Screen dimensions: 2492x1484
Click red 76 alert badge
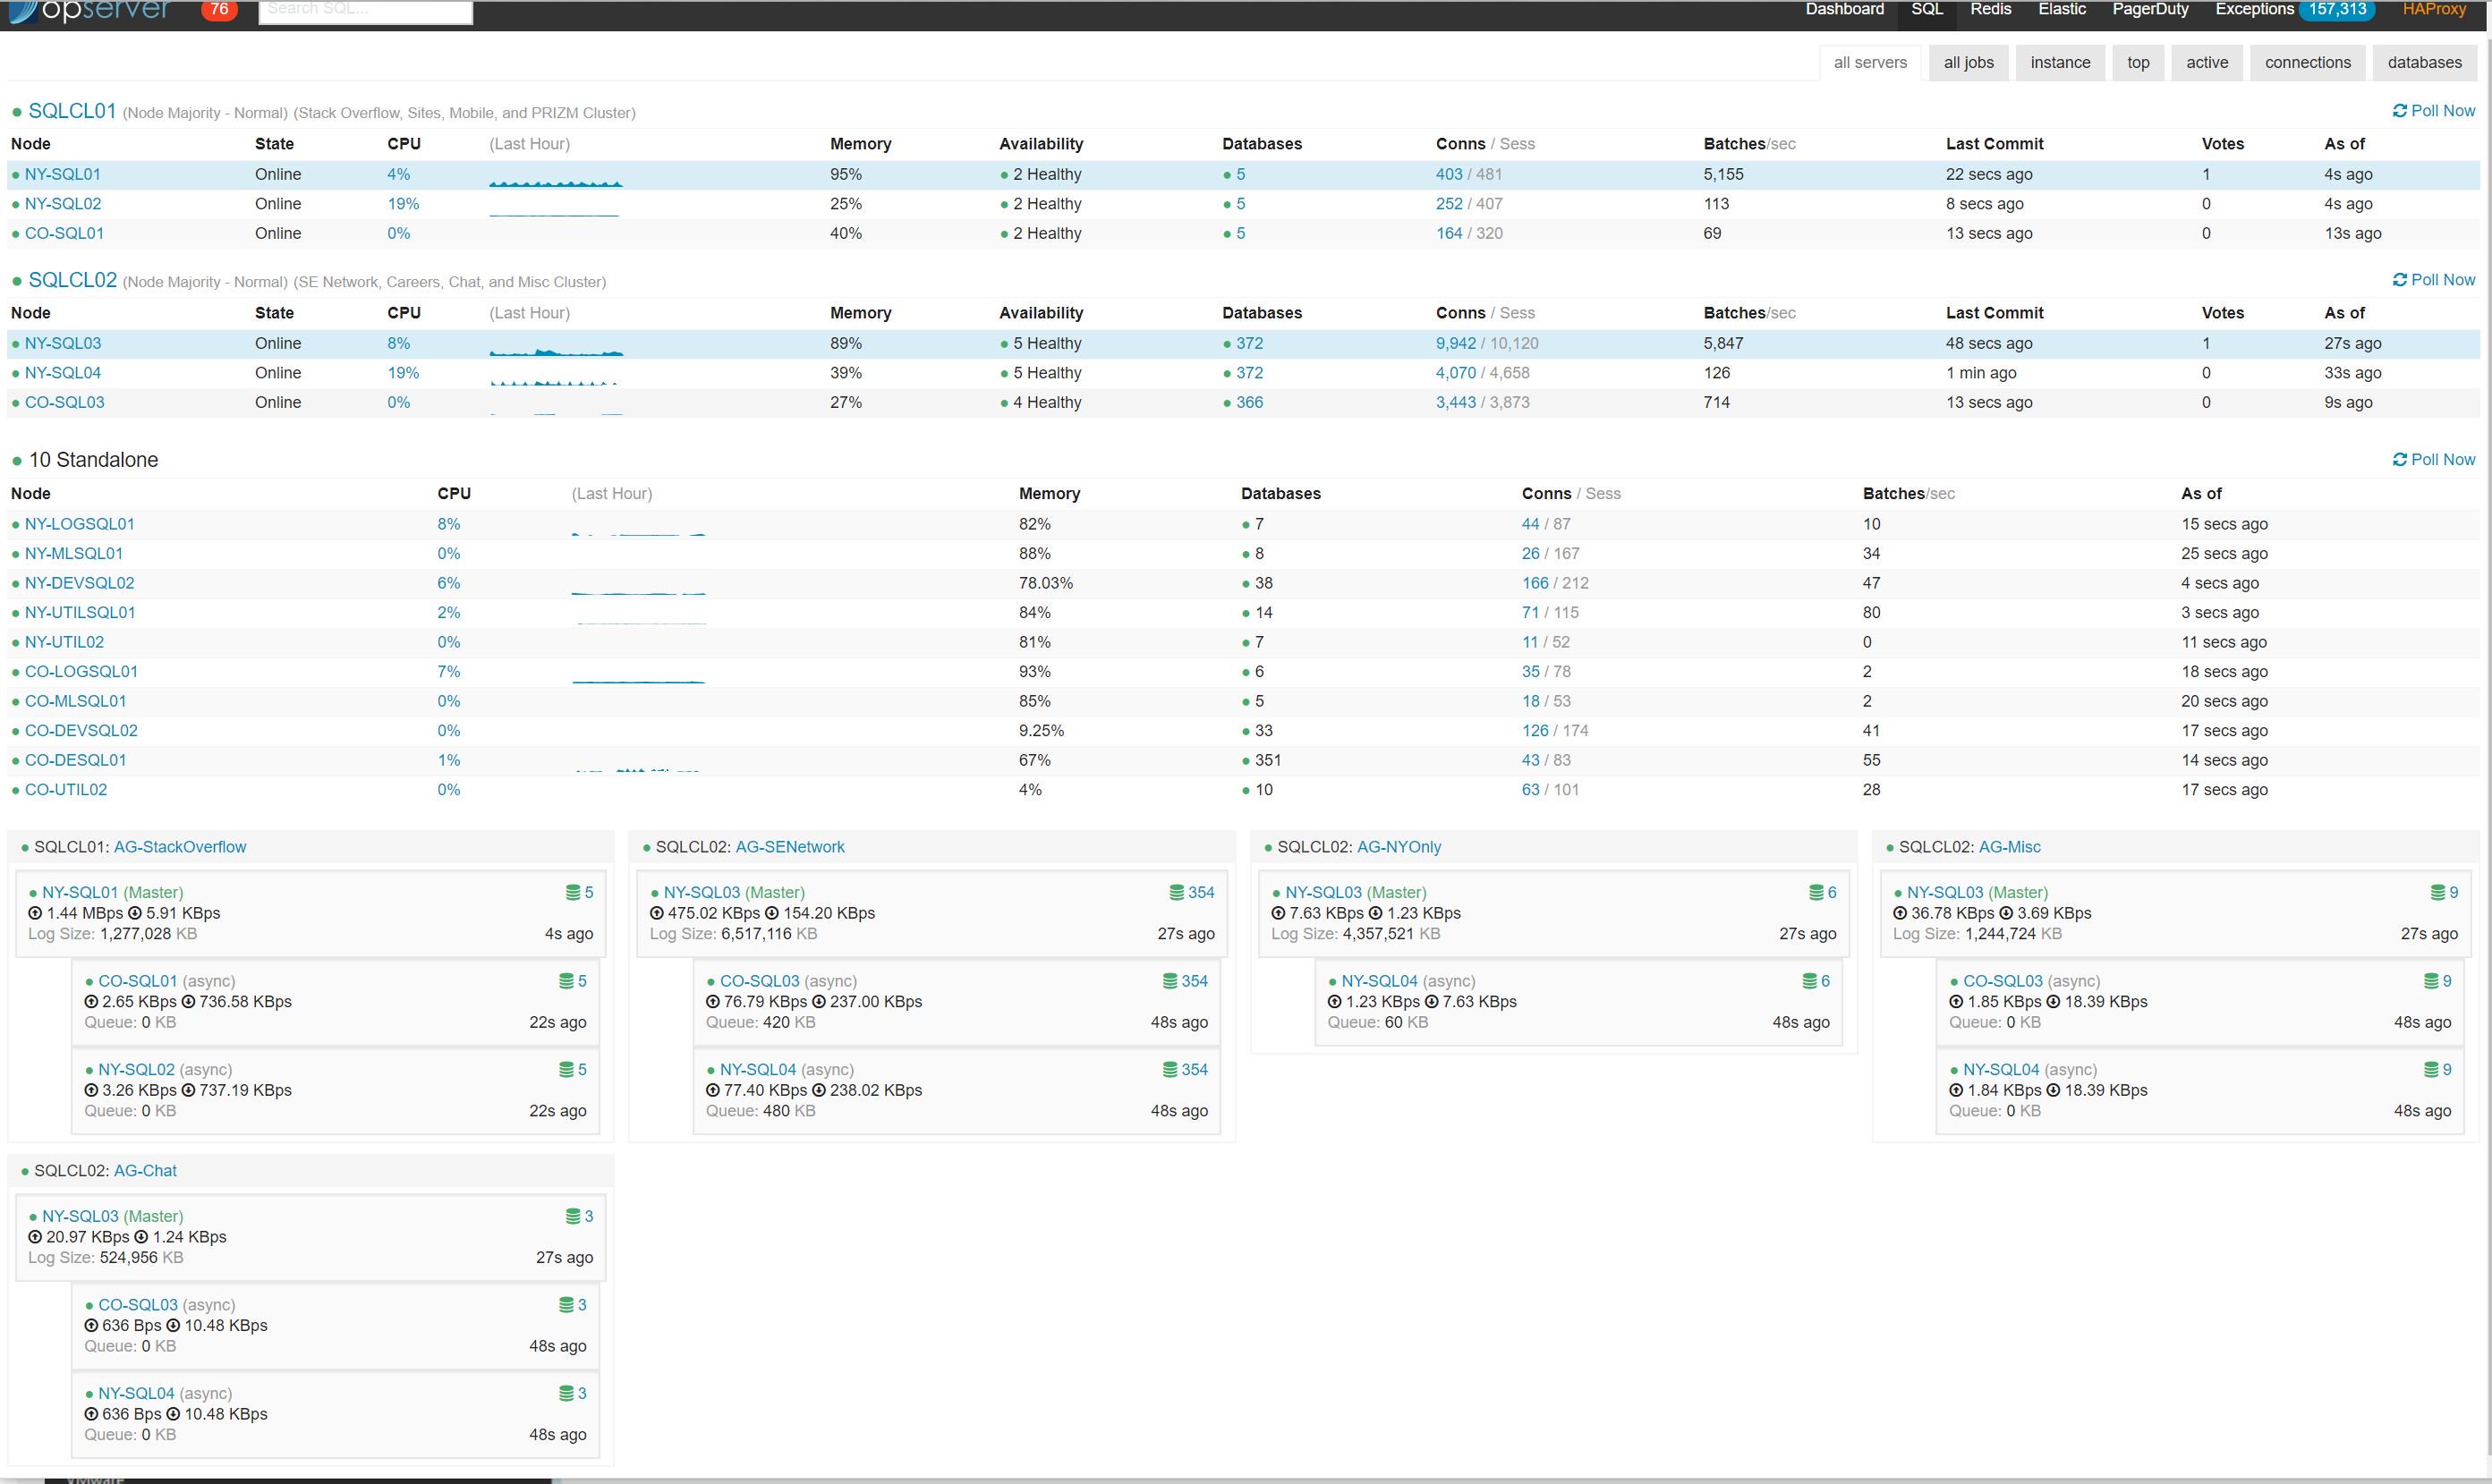219,10
